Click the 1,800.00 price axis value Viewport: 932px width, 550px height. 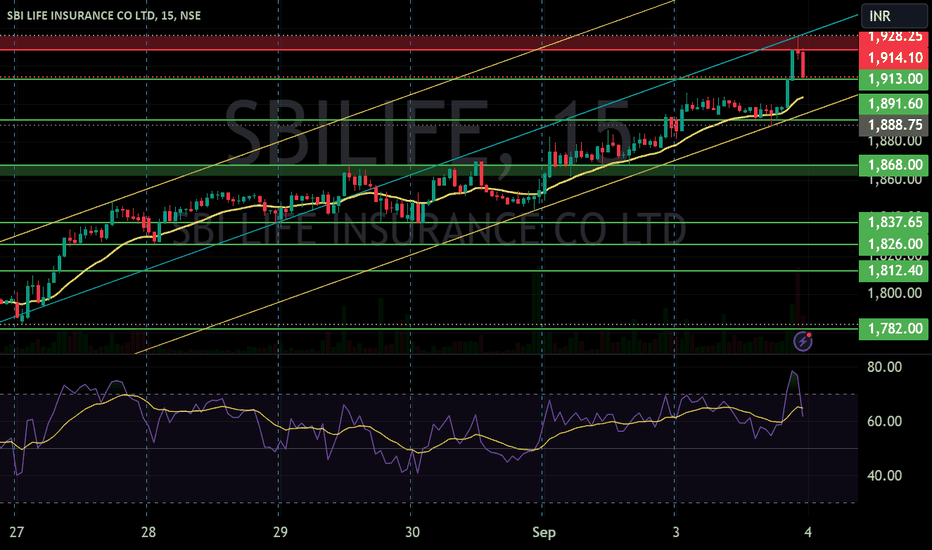tap(895, 293)
